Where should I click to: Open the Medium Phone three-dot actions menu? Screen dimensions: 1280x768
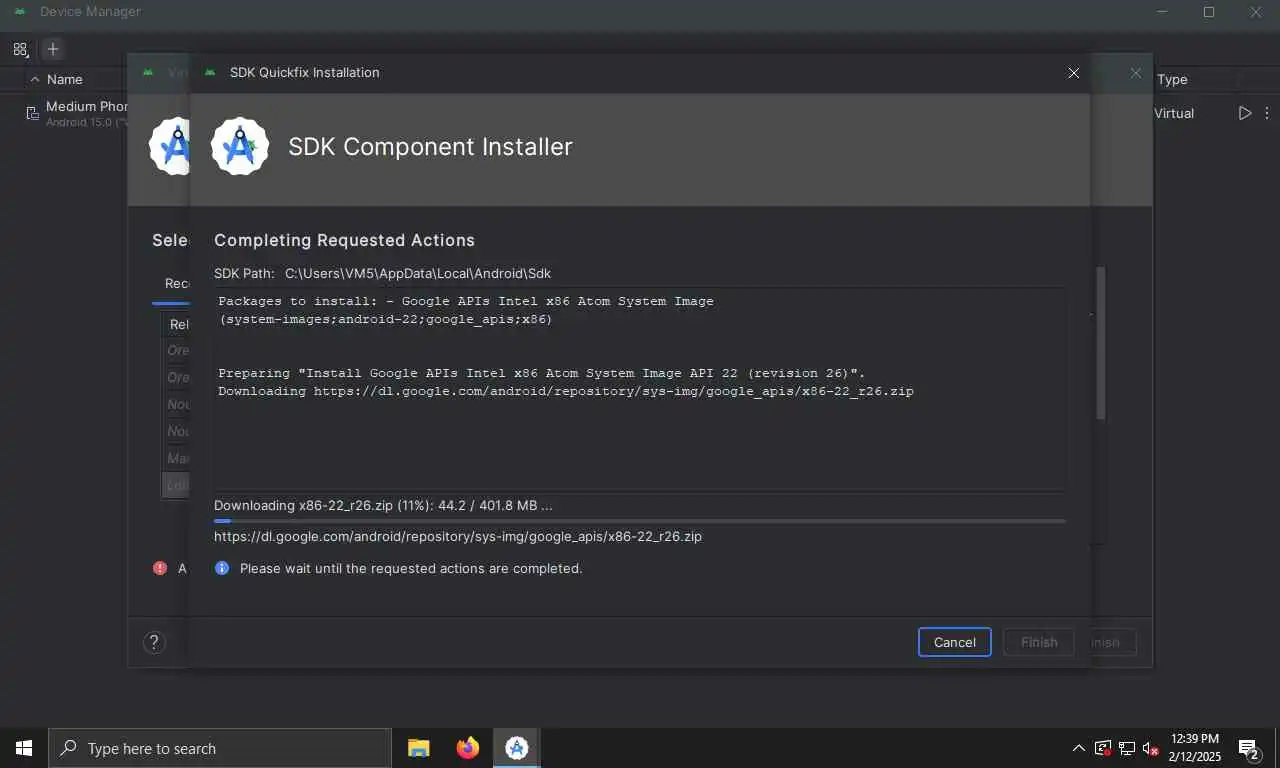1267,113
